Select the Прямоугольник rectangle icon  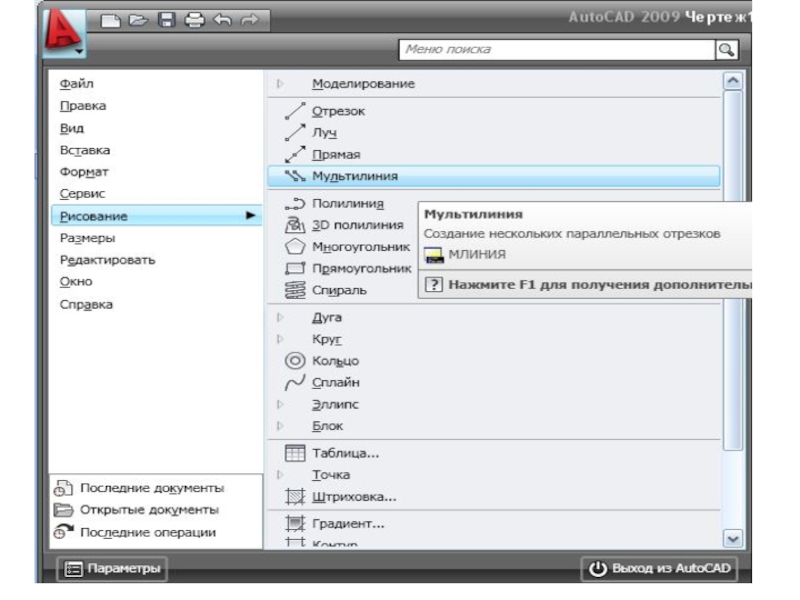(295, 268)
